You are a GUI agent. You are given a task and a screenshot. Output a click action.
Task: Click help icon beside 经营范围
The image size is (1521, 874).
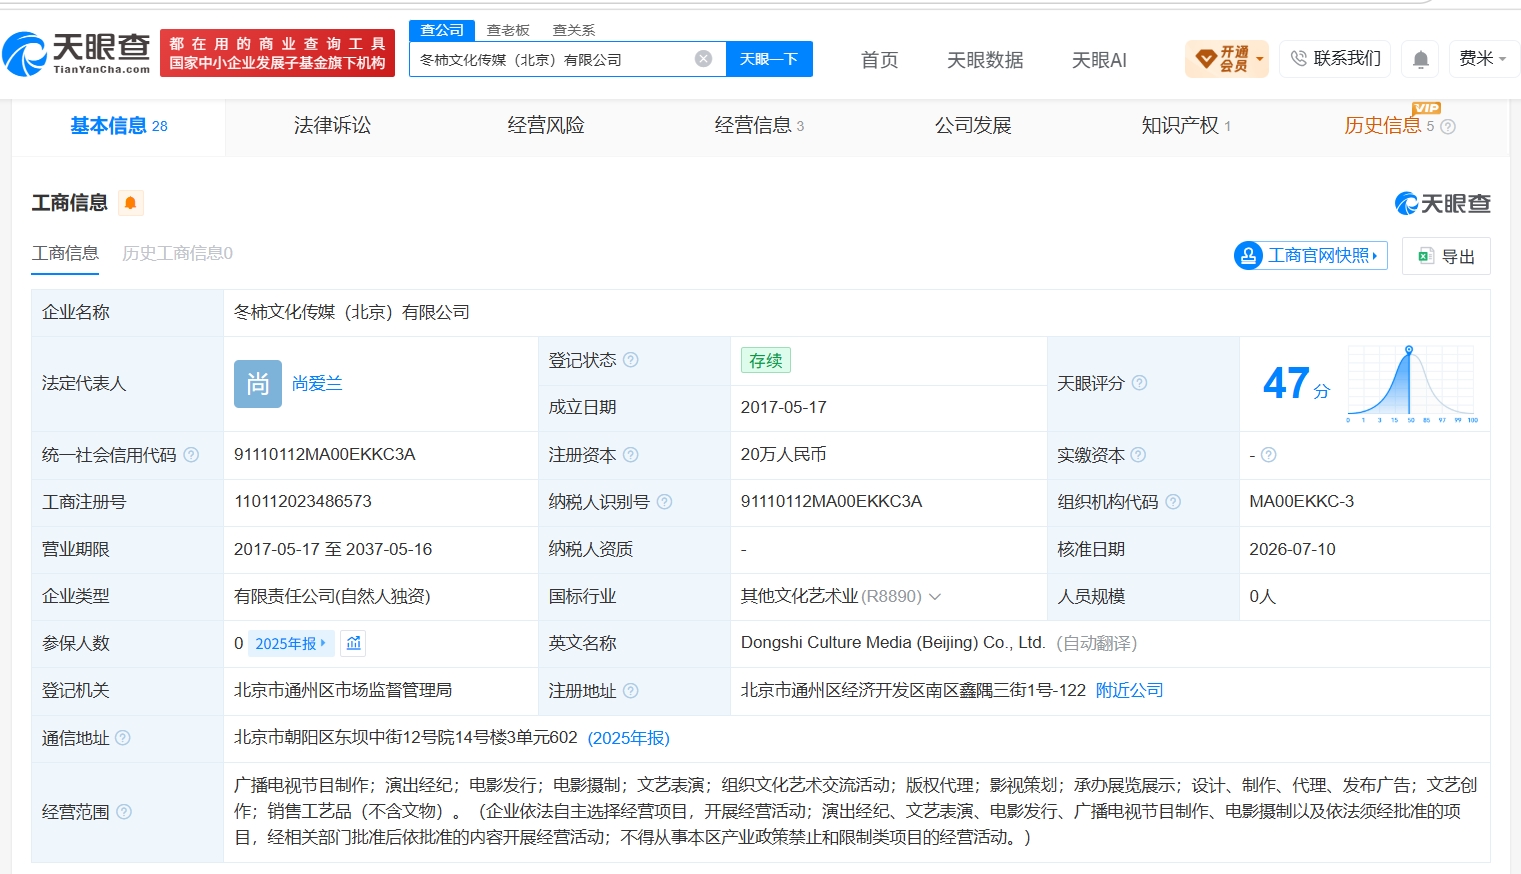click(x=124, y=812)
